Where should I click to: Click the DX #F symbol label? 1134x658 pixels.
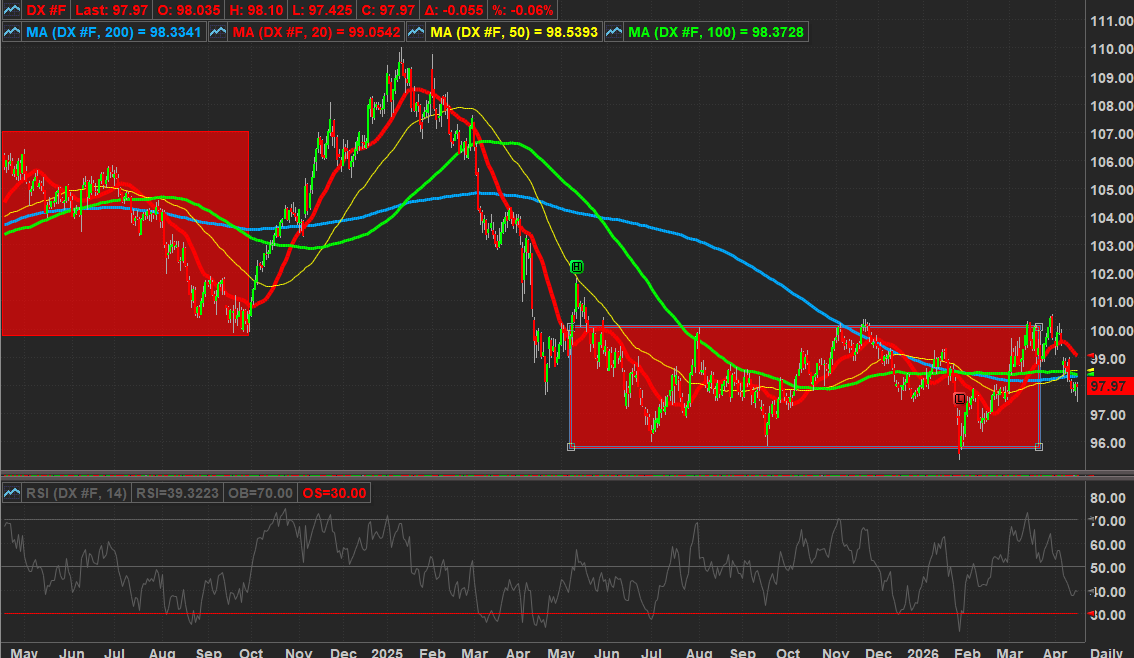click(x=47, y=10)
